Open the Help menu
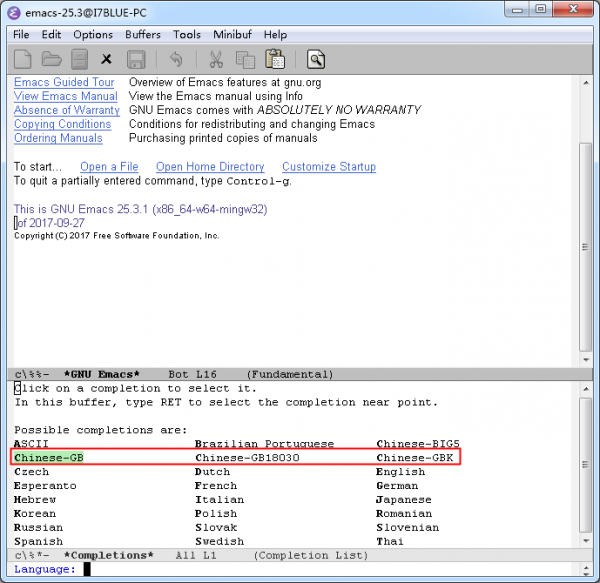 point(275,35)
